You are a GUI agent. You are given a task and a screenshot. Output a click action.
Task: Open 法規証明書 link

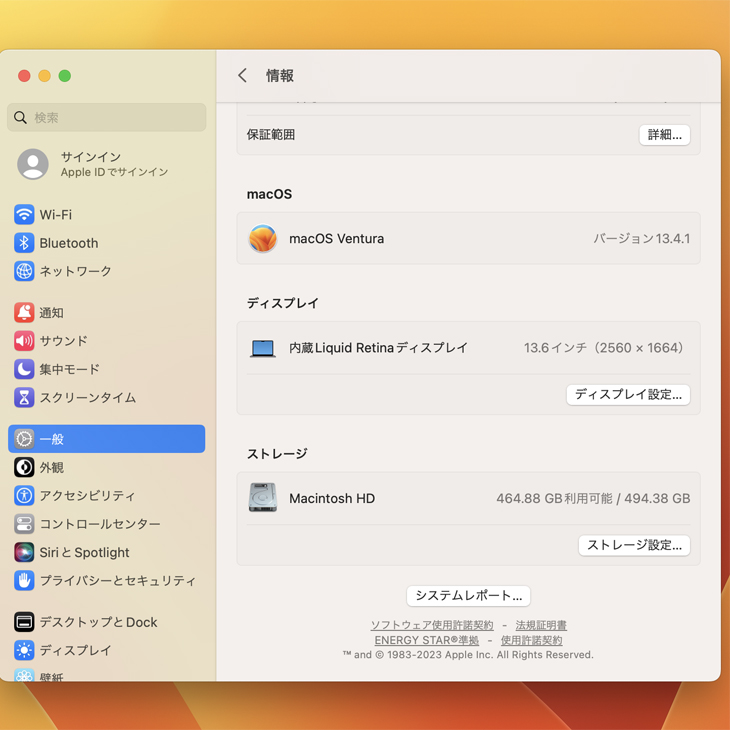(541, 625)
